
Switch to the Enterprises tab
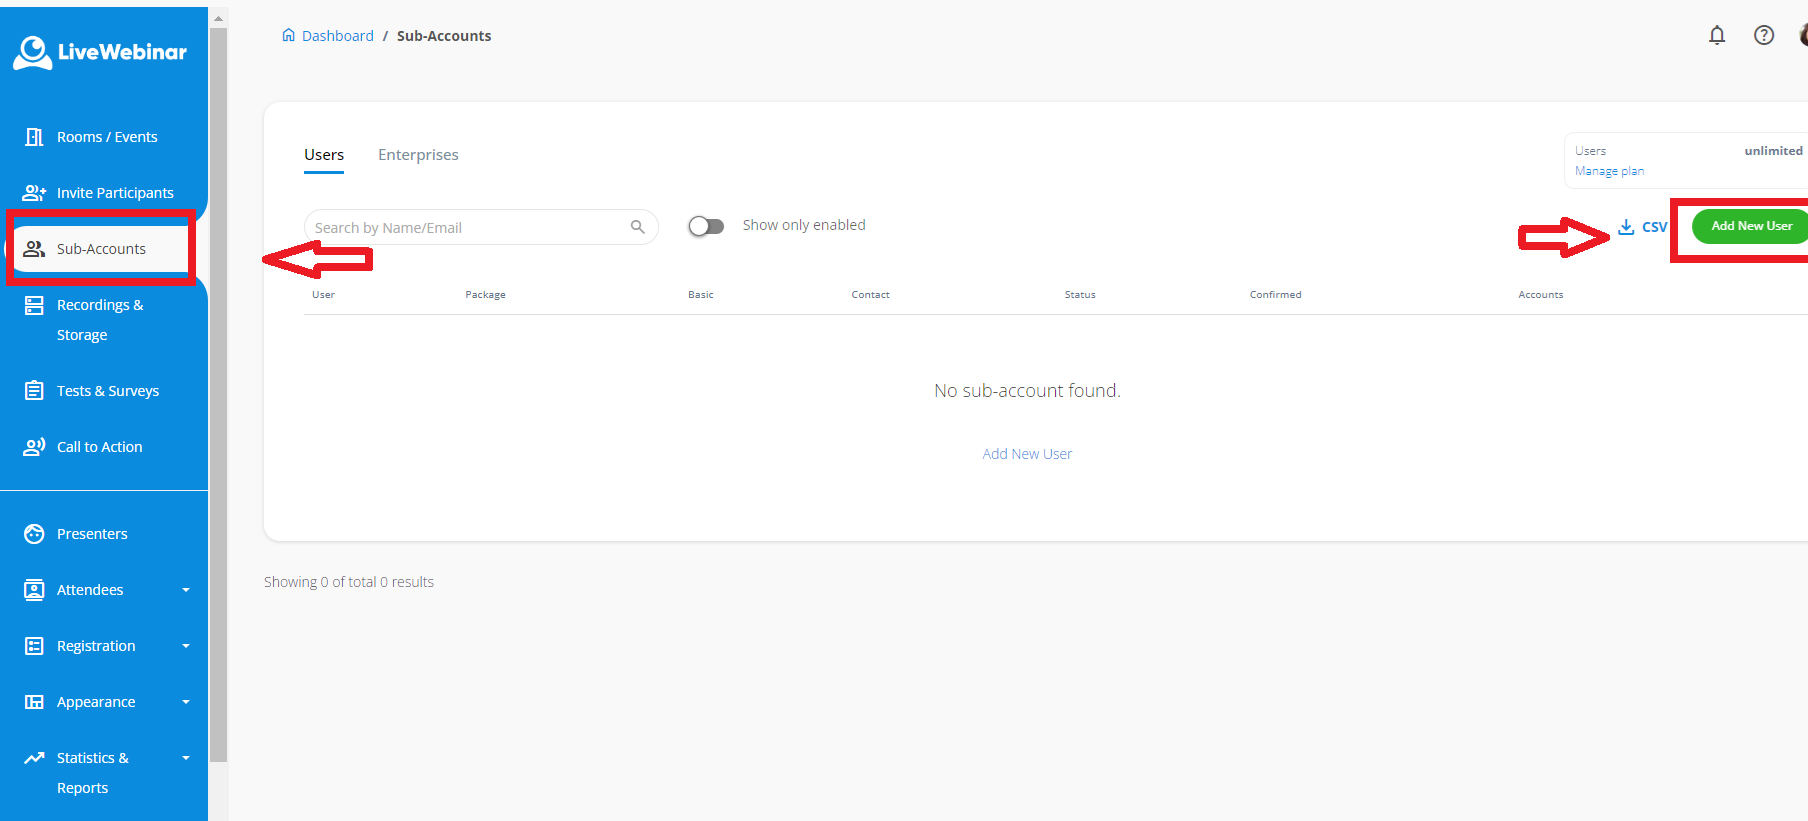pos(418,155)
